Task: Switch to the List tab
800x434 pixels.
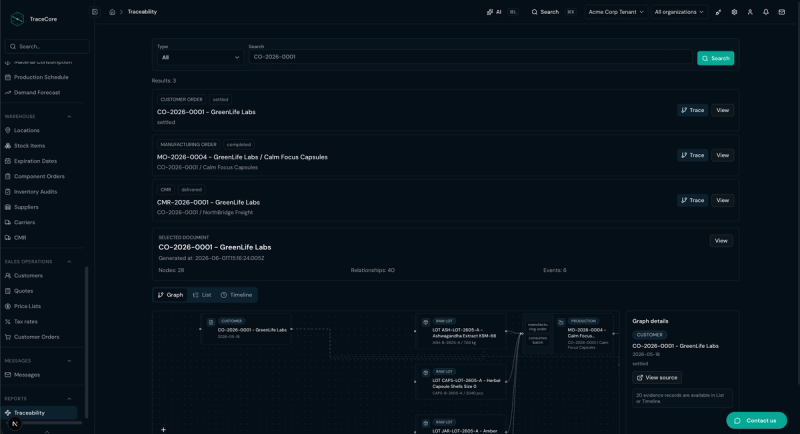Action: (x=202, y=295)
